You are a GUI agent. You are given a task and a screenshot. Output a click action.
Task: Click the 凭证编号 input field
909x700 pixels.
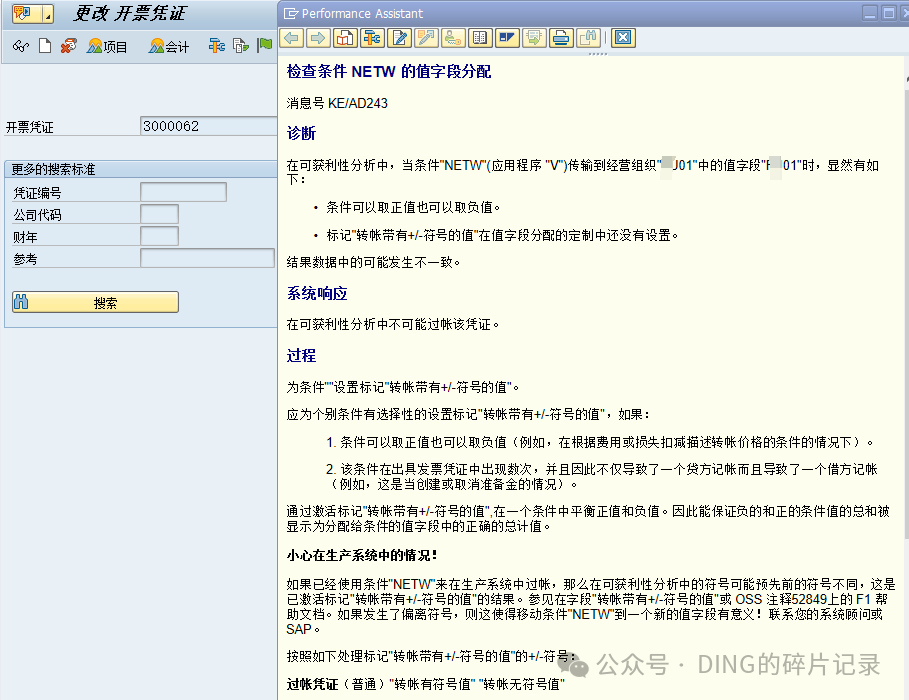coord(183,192)
